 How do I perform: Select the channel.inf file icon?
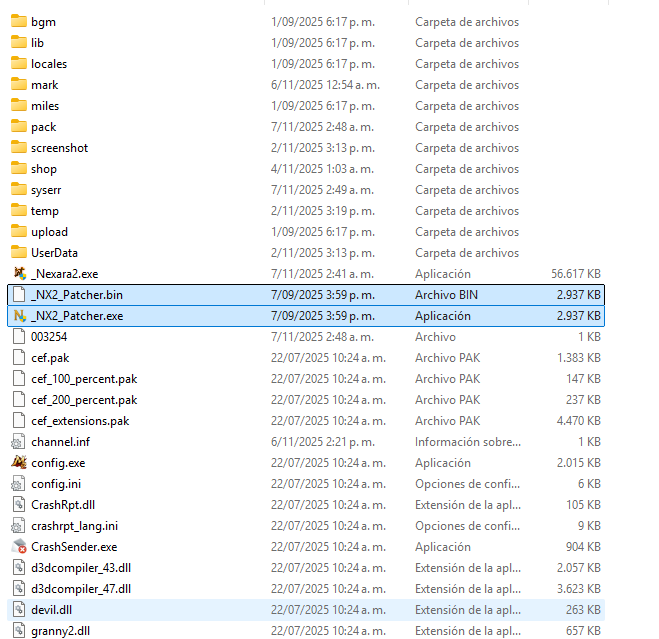pyautogui.click(x=18, y=442)
